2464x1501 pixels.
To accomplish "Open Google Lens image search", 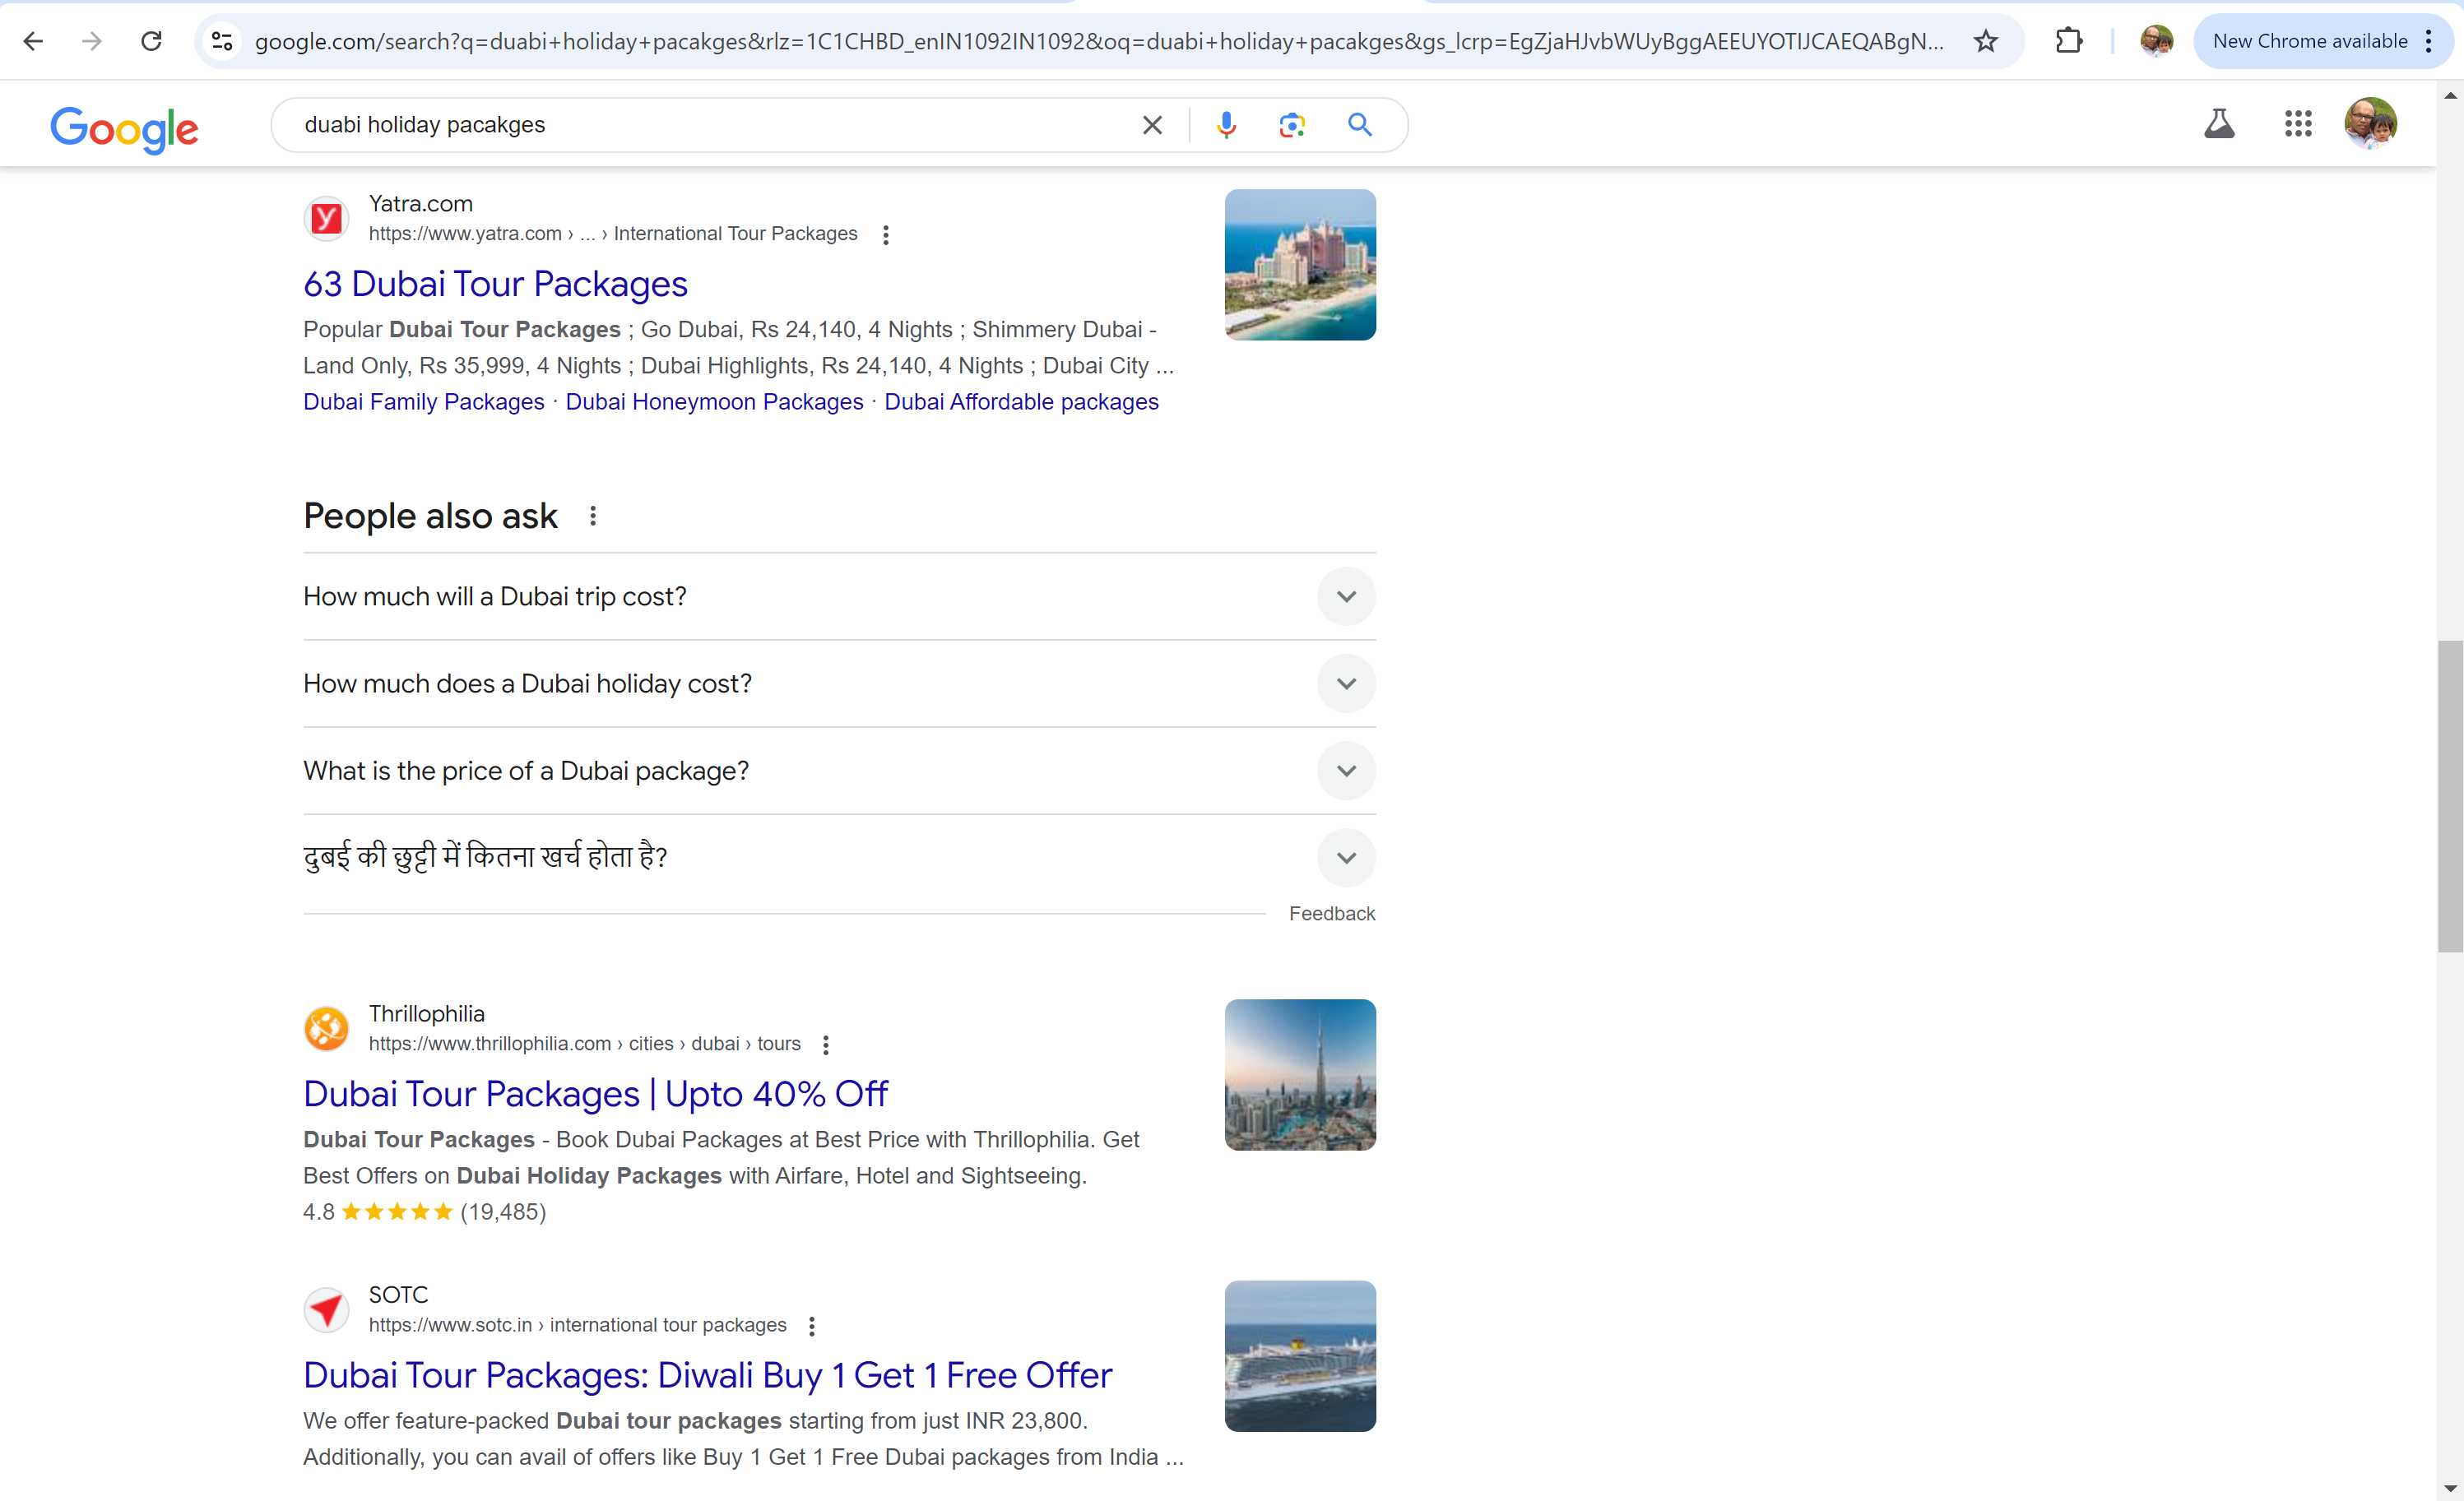I will pyautogui.click(x=1292, y=125).
